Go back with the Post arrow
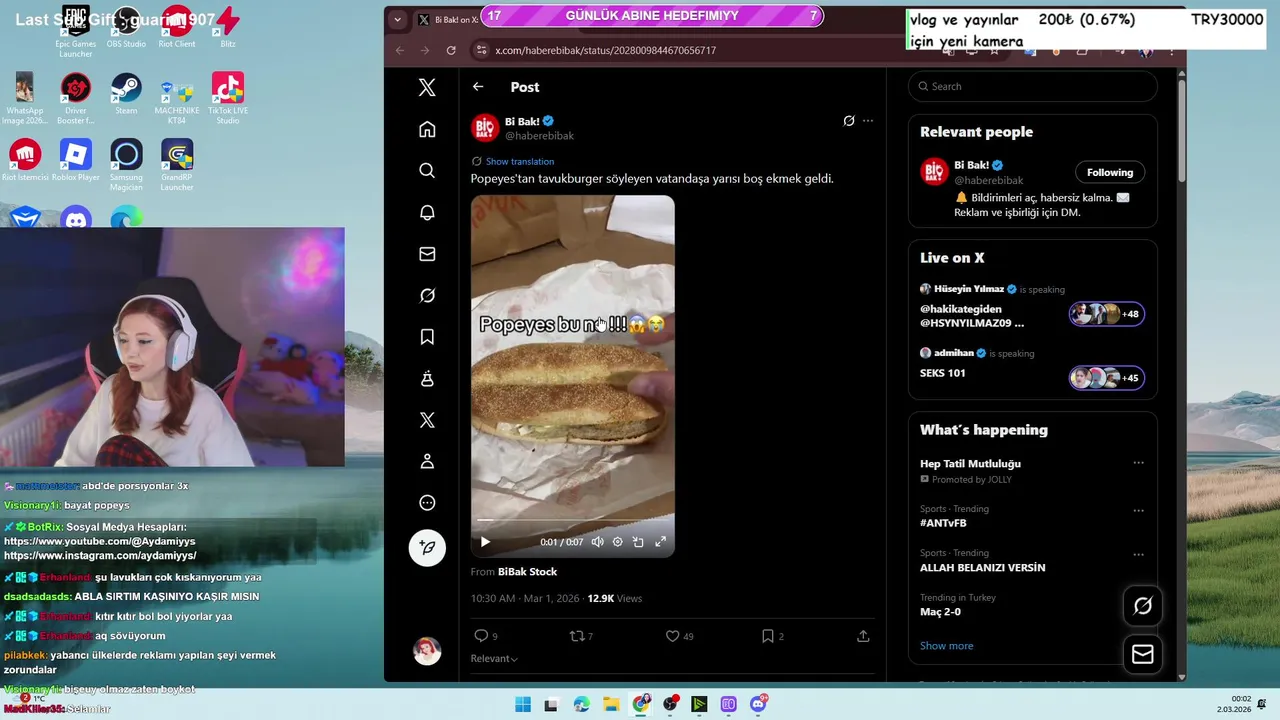1280x720 pixels. [478, 87]
